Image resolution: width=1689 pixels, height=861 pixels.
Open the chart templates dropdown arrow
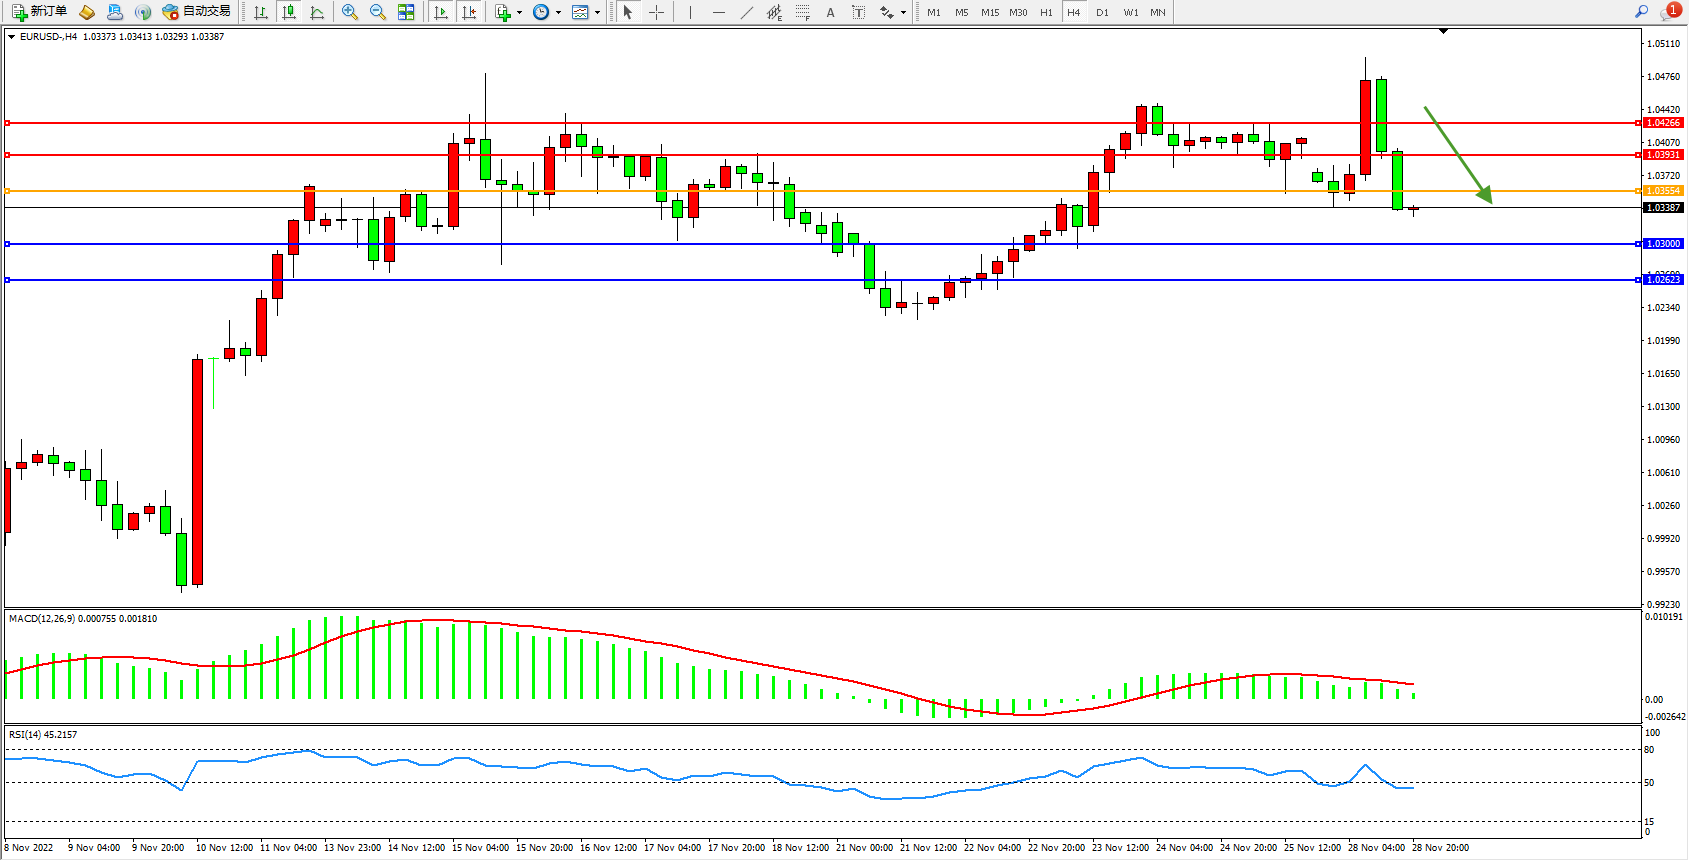click(597, 13)
